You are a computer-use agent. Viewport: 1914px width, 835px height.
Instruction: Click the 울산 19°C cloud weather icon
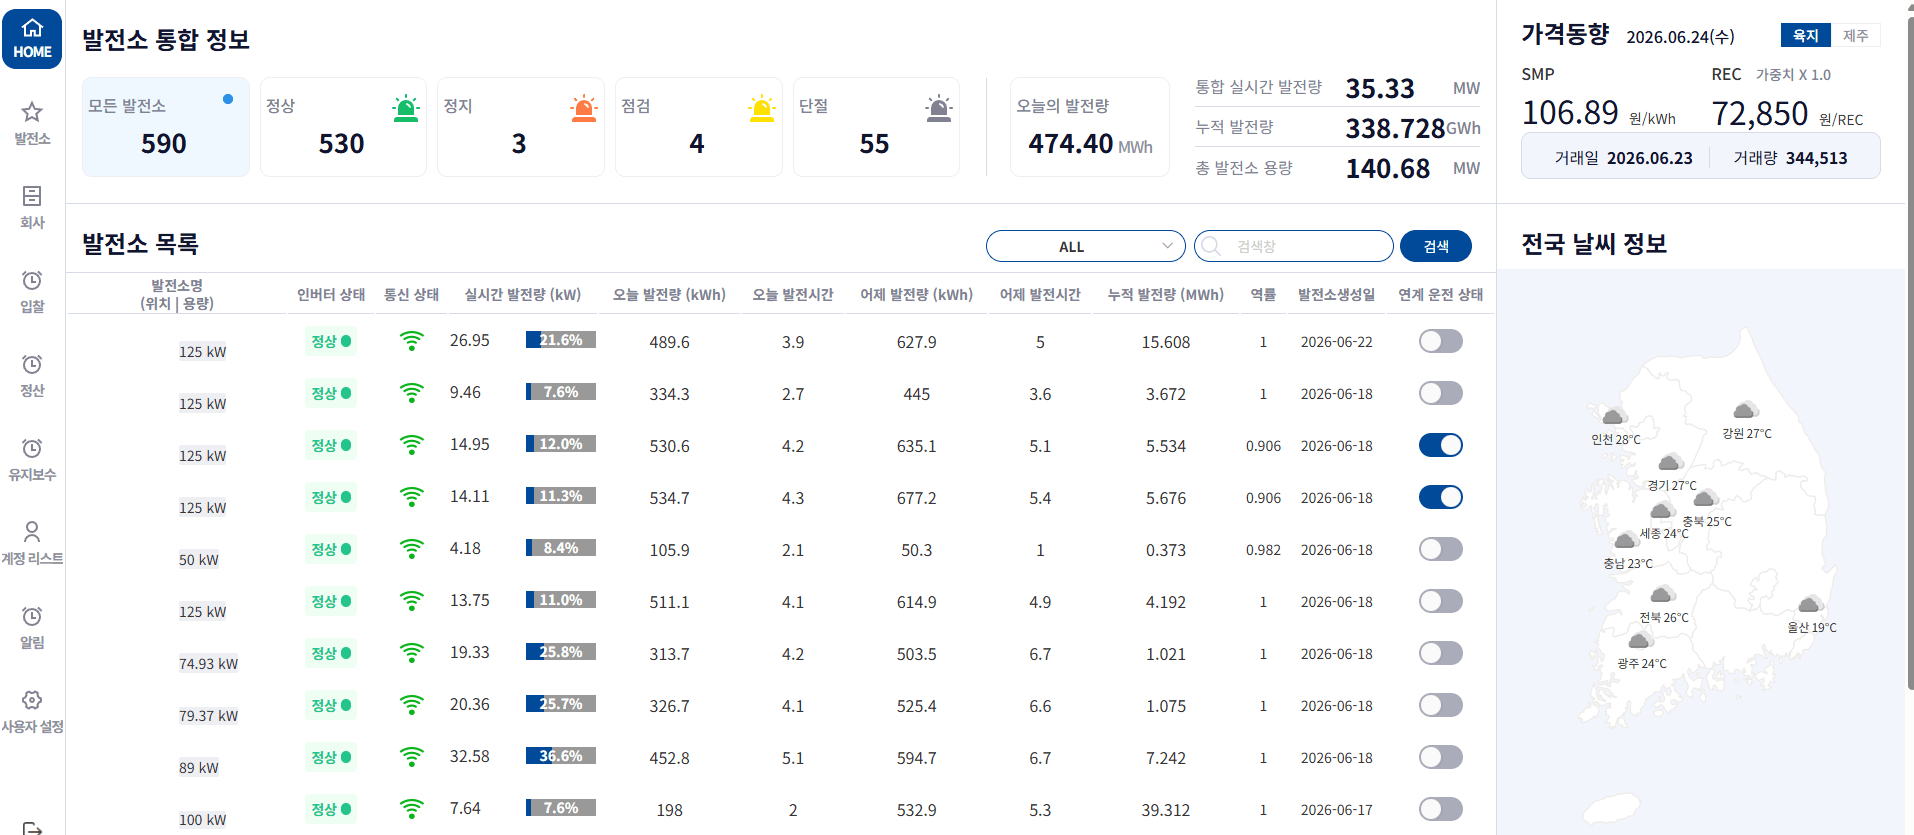click(1811, 604)
